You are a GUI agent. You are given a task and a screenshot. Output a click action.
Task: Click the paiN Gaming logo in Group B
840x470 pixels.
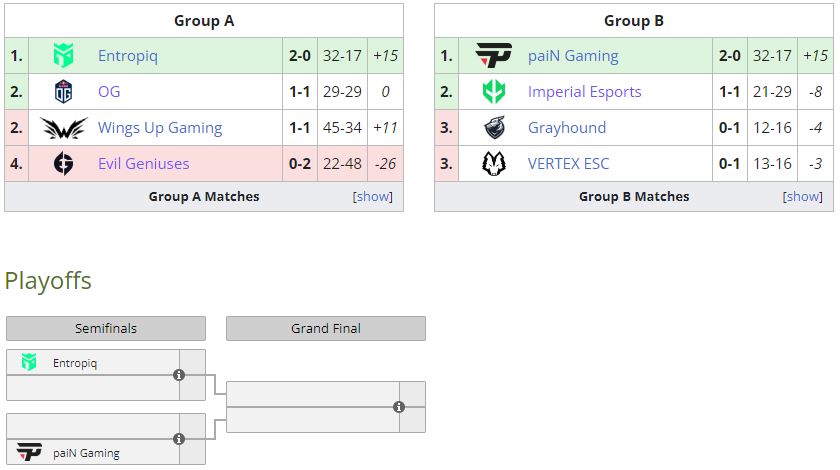(493, 56)
